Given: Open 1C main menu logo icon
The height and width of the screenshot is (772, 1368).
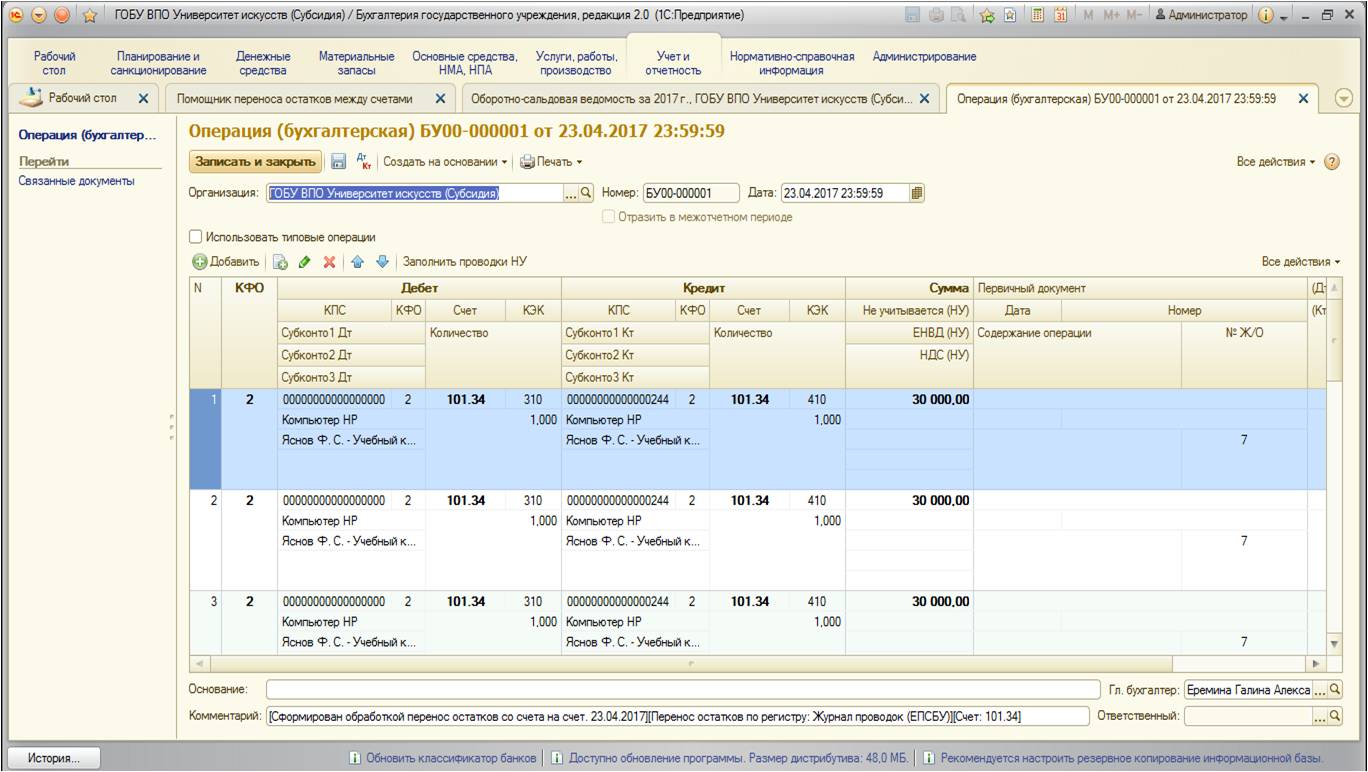Looking at the screenshot, I should 16,15.
